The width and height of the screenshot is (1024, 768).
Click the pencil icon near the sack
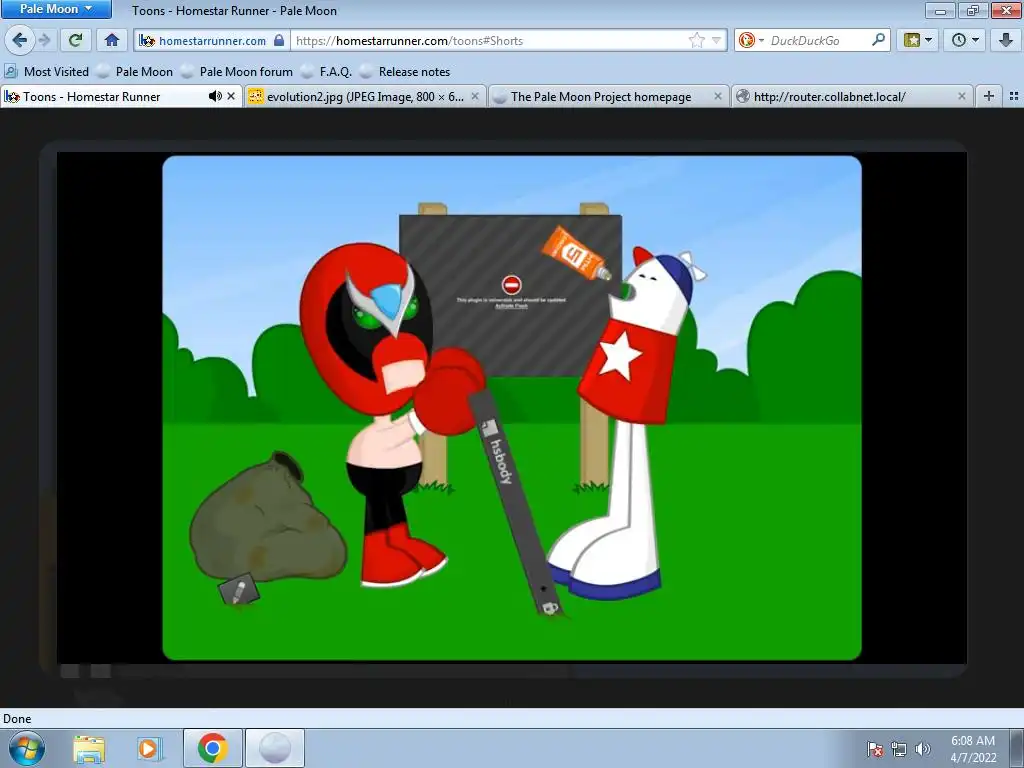click(x=238, y=591)
